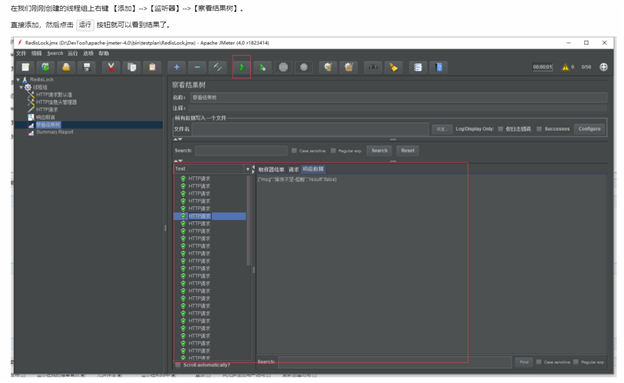
Task: Click the Copy toolbar icon
Action: 132,67
